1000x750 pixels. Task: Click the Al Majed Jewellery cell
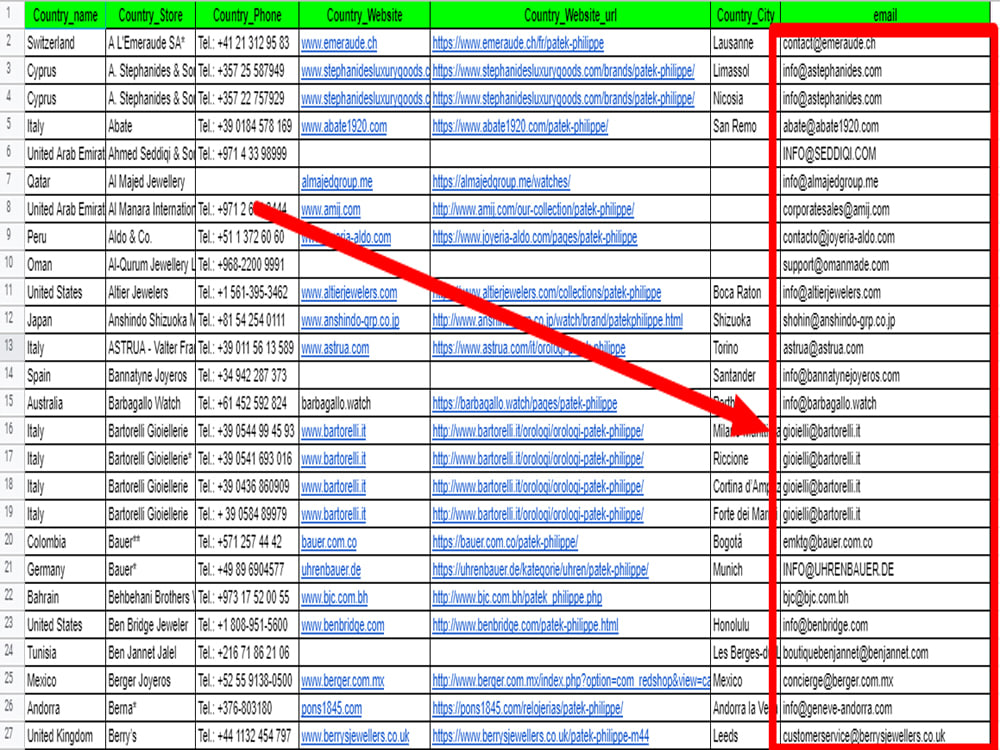click(151, 182)
